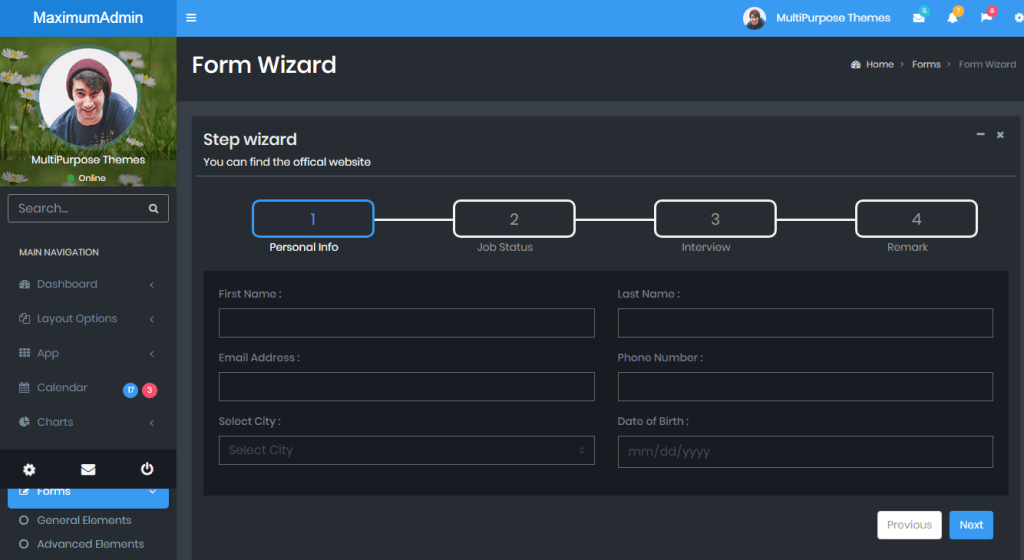The image size is (1024, 560).
Task: Click the hamburger sidebar toggle icon
Action: (x=191, y=18)
